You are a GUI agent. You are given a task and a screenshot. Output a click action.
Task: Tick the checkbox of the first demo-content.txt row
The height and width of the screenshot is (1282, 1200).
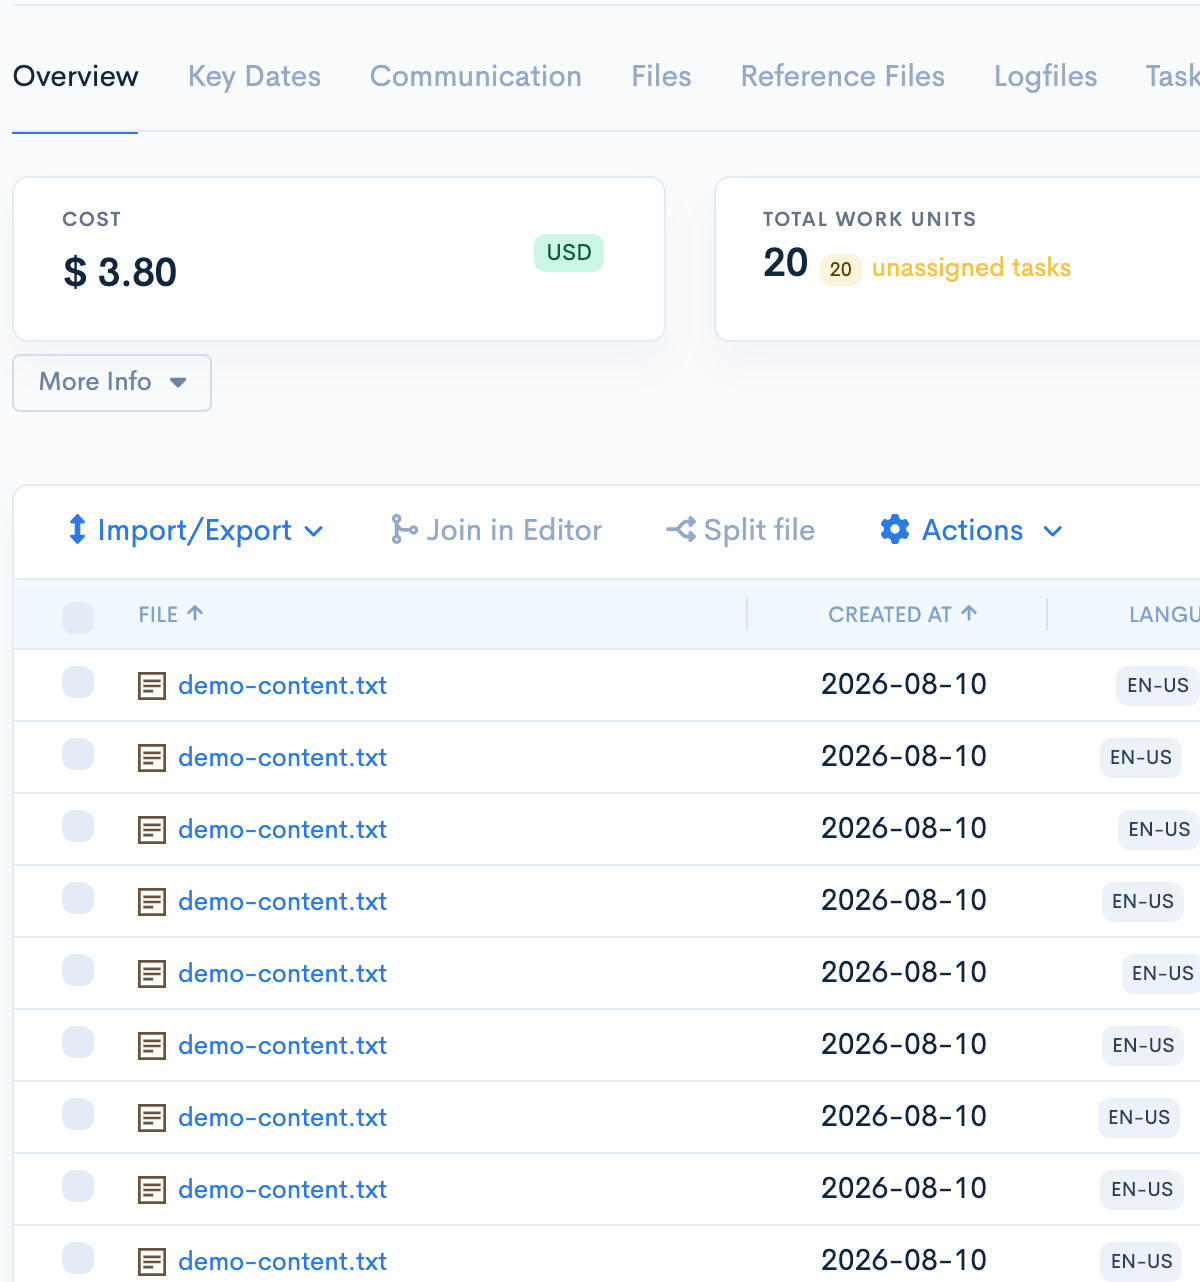[78, 682]
